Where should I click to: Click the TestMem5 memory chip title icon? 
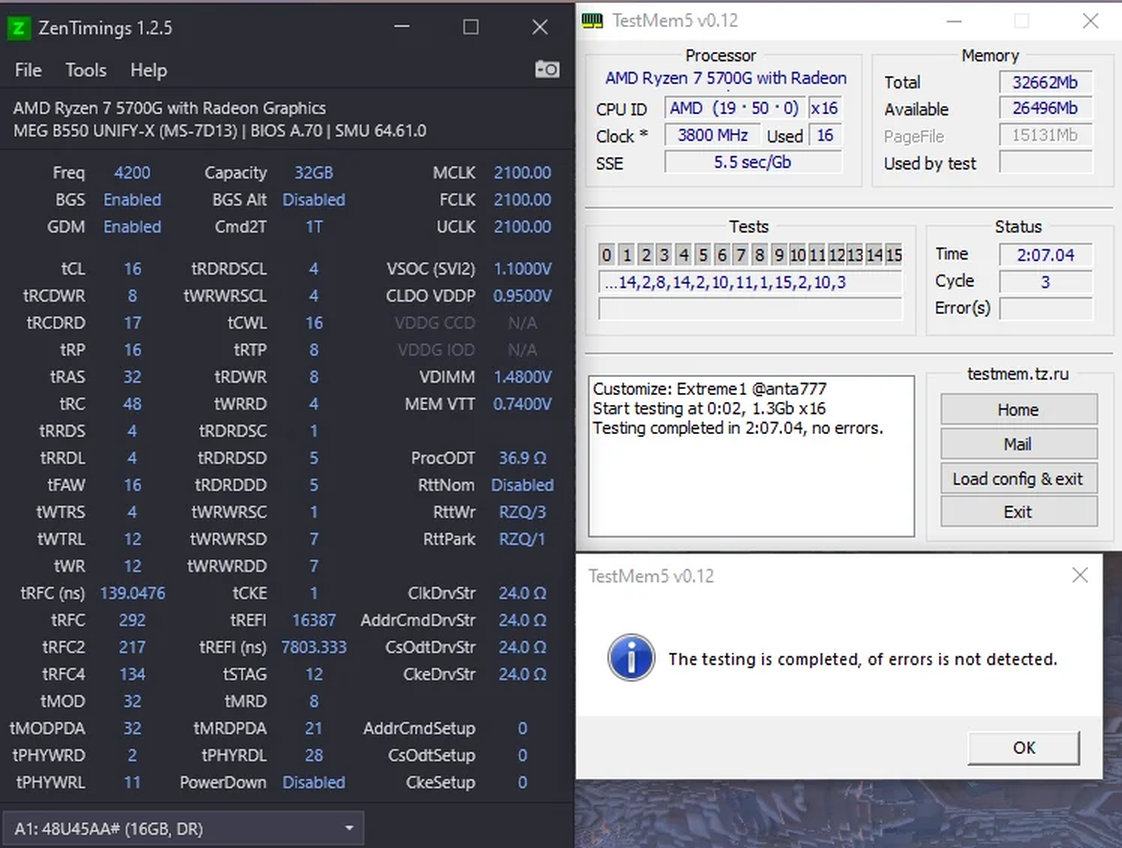pyautogui.click(x=592, y=21)
